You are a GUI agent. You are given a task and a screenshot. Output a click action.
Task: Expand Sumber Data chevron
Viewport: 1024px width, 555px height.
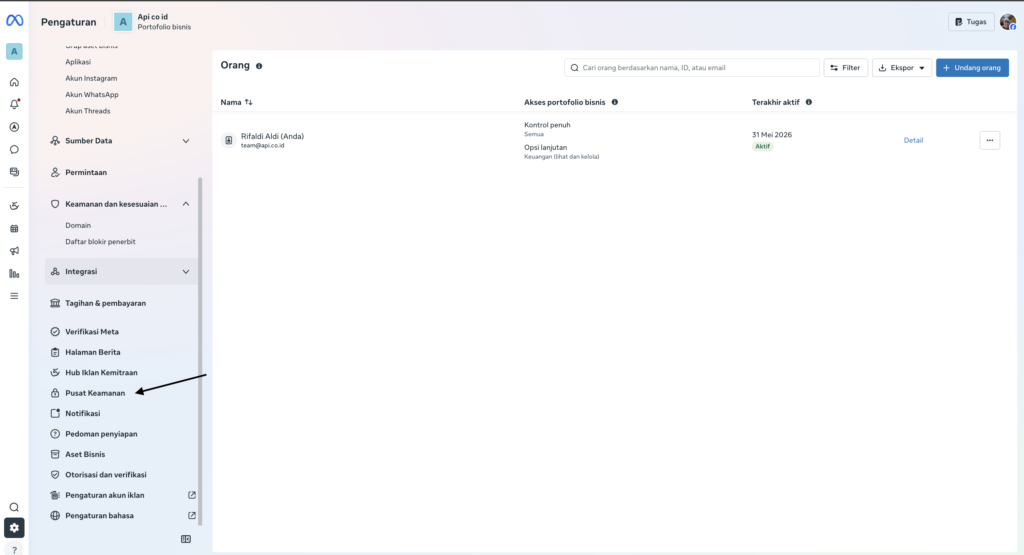[x=186, y=141]
